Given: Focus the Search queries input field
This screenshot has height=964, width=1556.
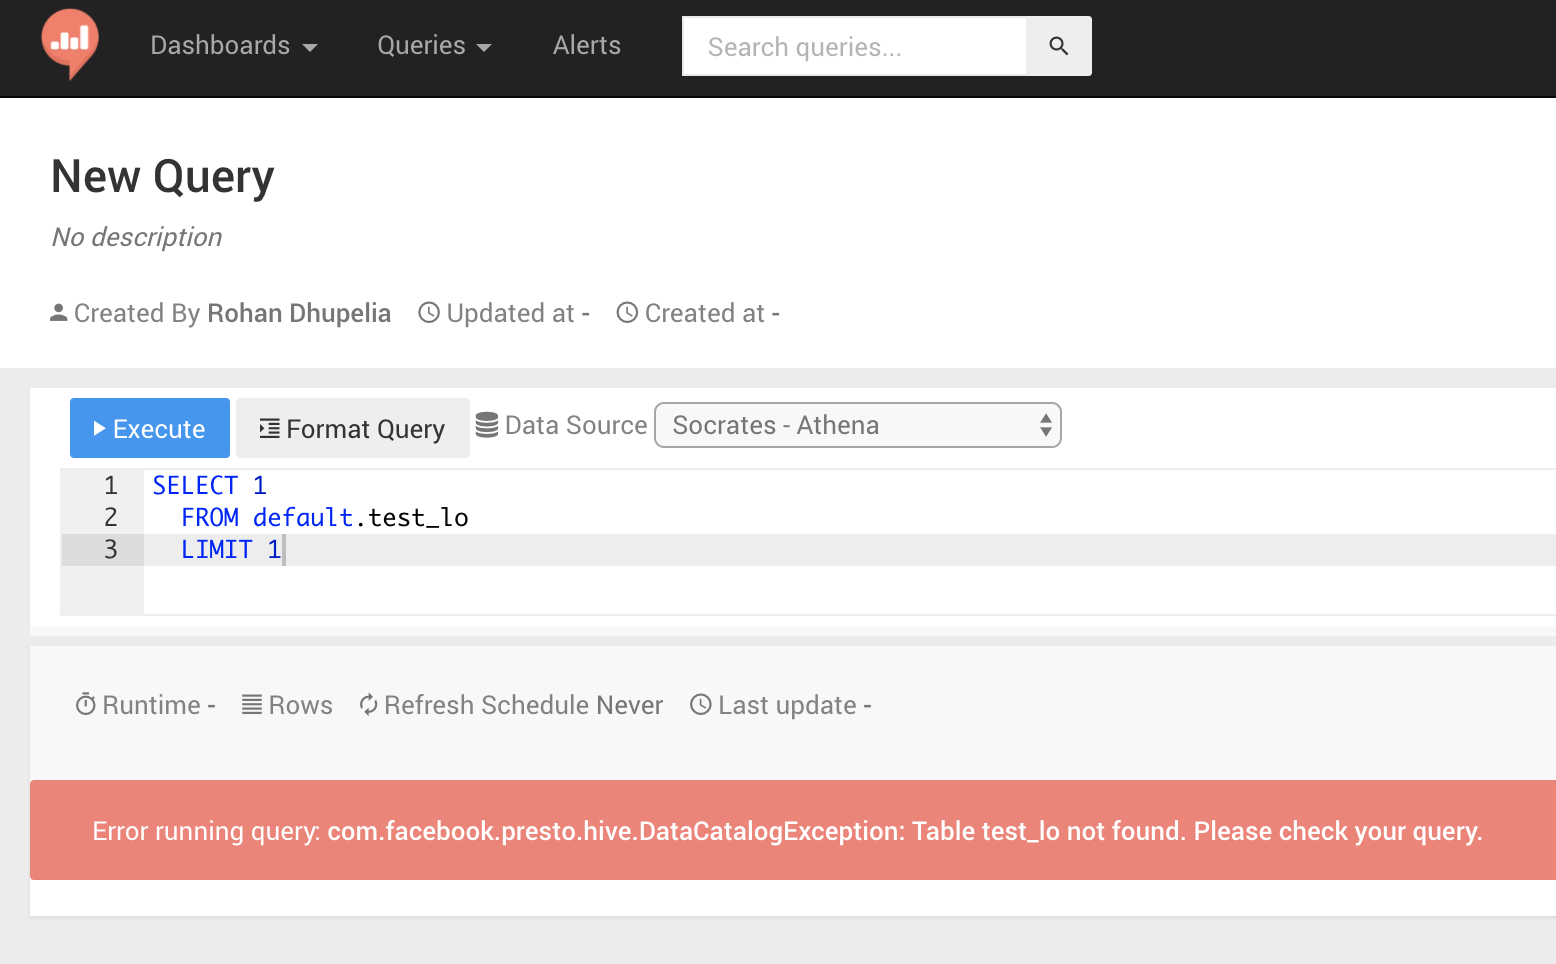Looking at the screenshot, I should click(854, 46).
